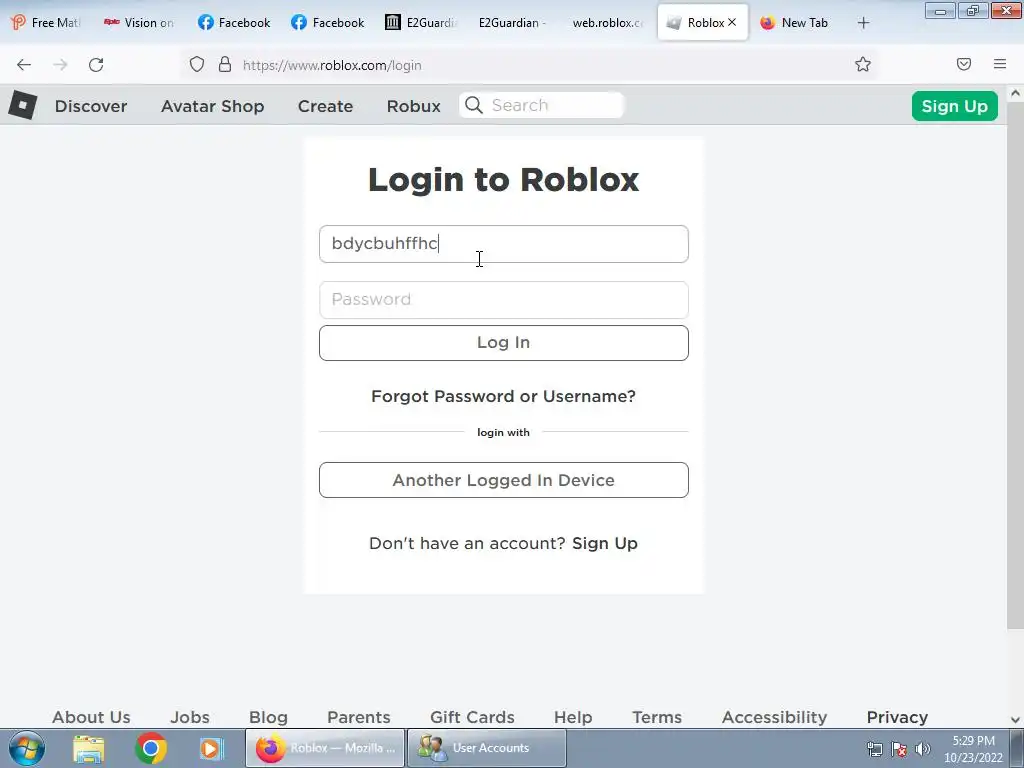Viewport: 1024px width, 768px height.
Task: Open the Jobs footer link
Action: [190, 717]
